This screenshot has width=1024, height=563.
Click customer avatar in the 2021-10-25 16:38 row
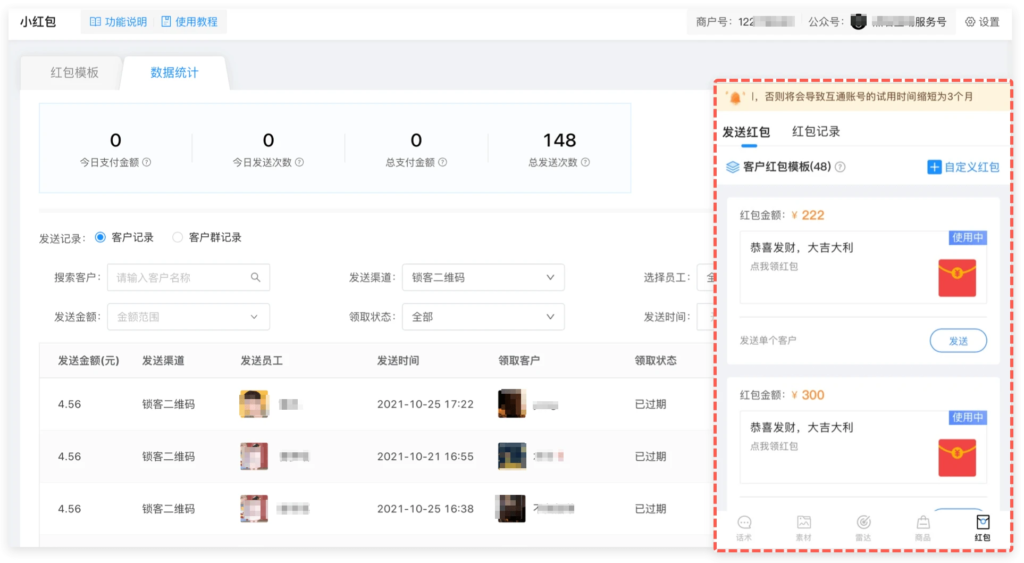(511, 508)
